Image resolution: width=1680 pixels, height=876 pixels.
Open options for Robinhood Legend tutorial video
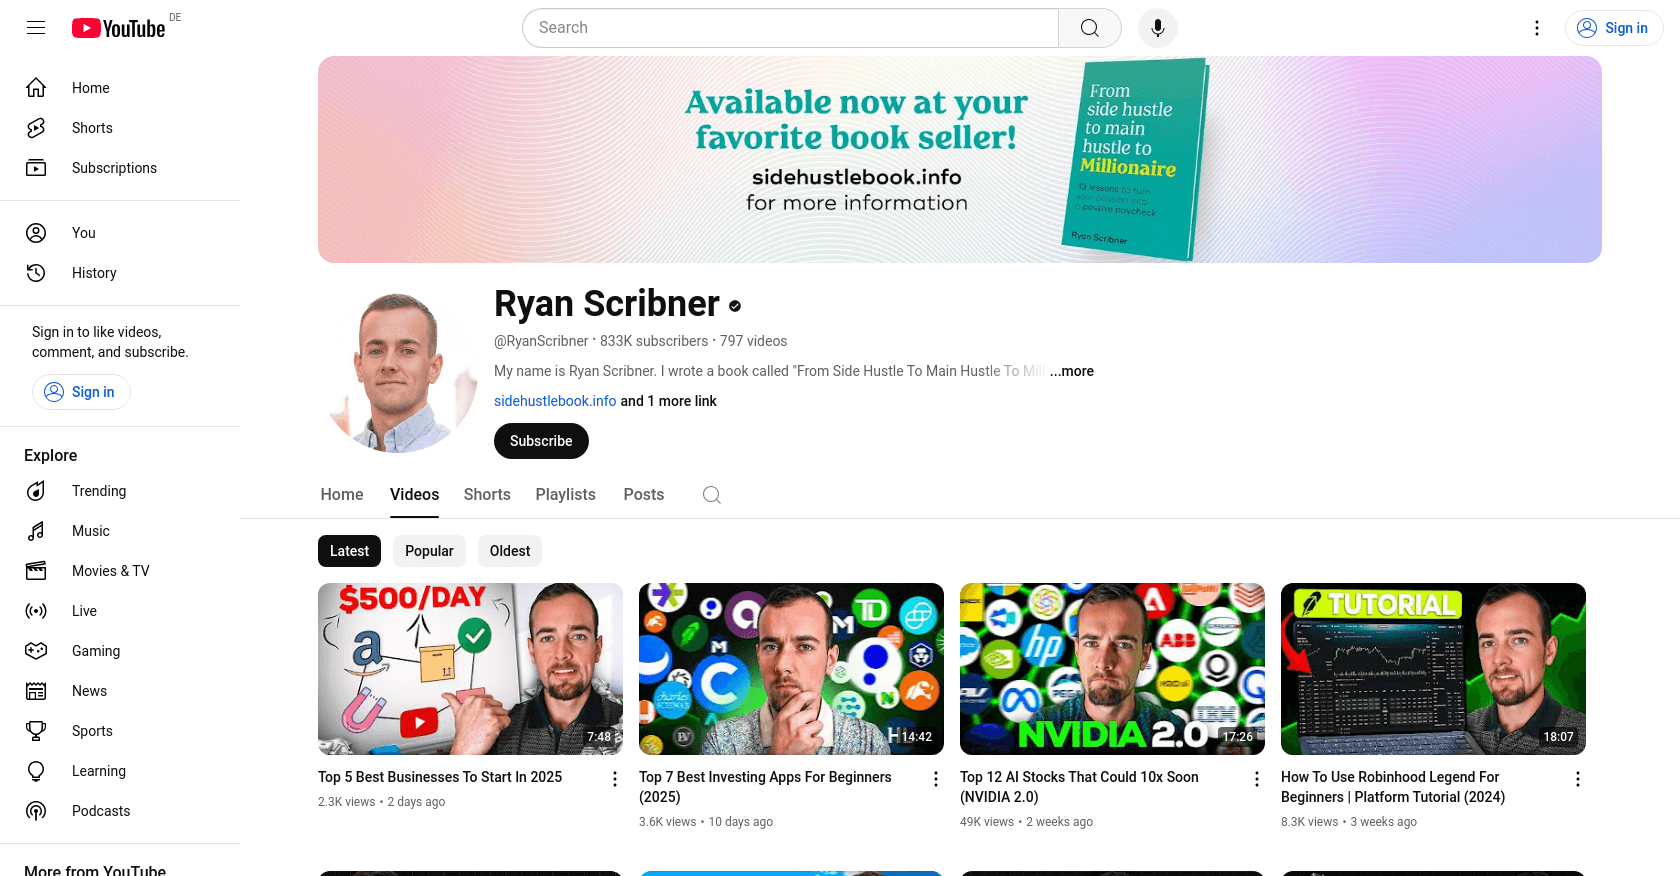1578,779
